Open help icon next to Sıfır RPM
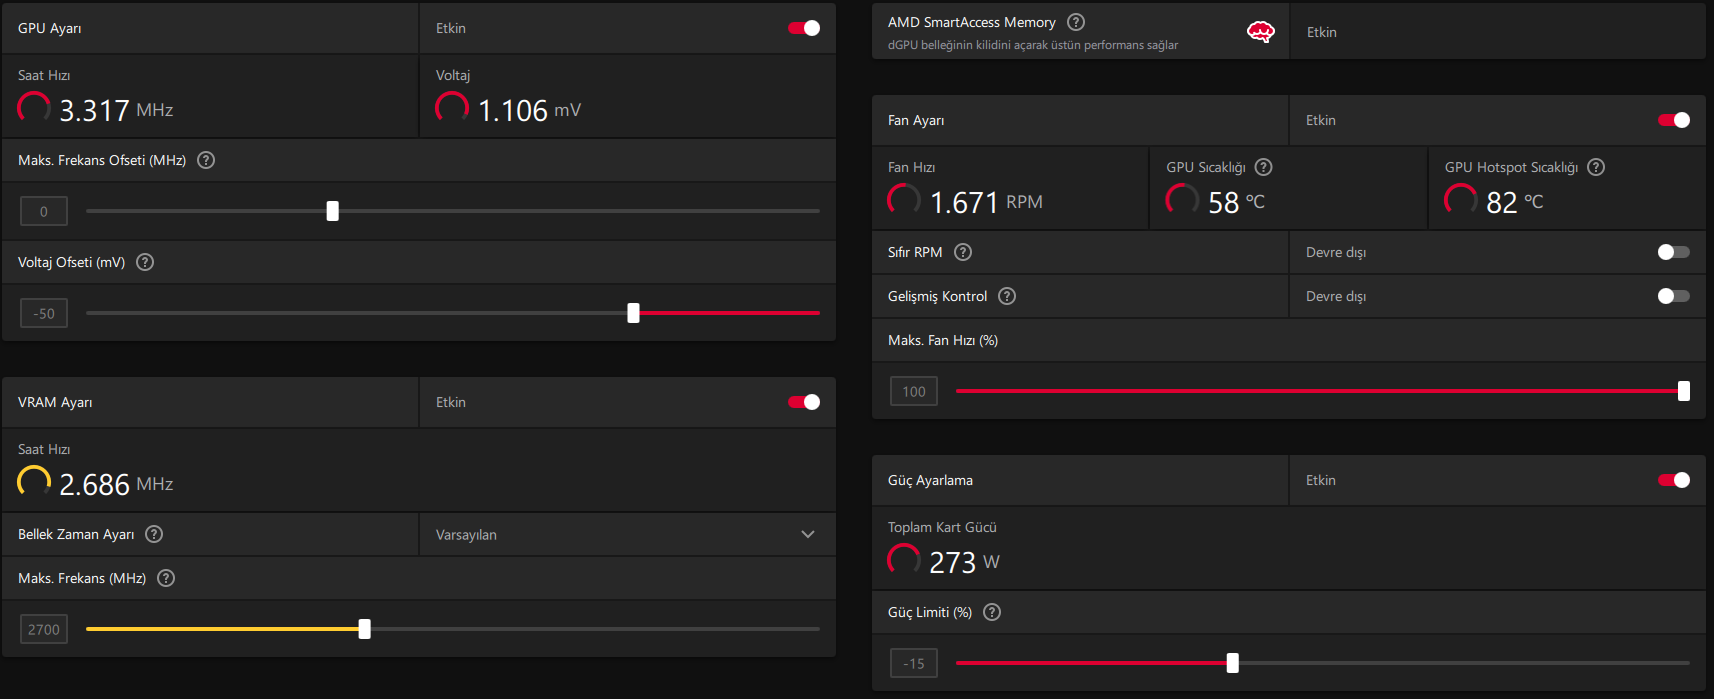The image size is (1714, 699). pyautogui.click(x=963, y=252)
